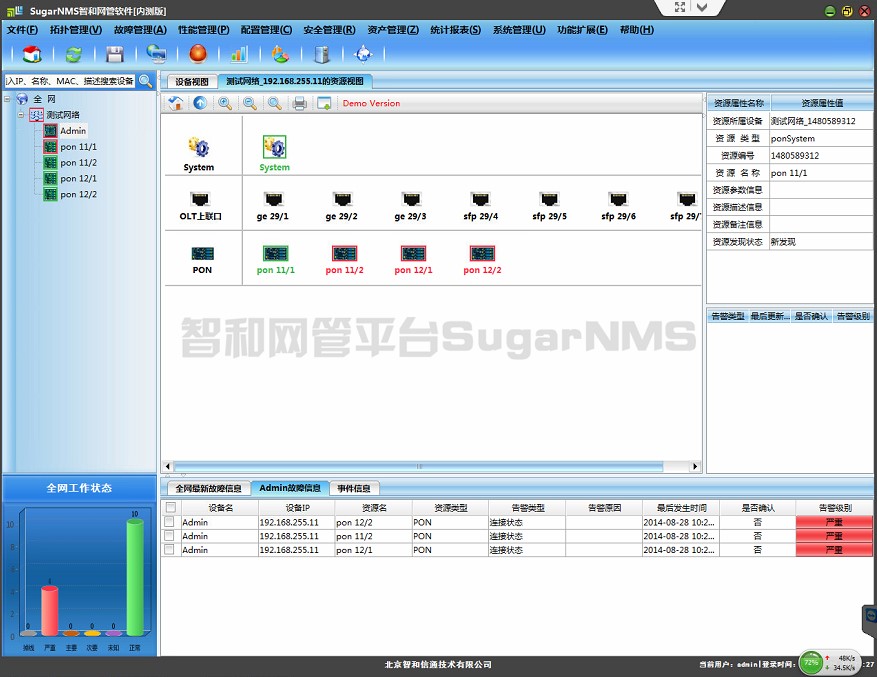Tick the select-all checkbox in alarm table header

pos(171,507)
